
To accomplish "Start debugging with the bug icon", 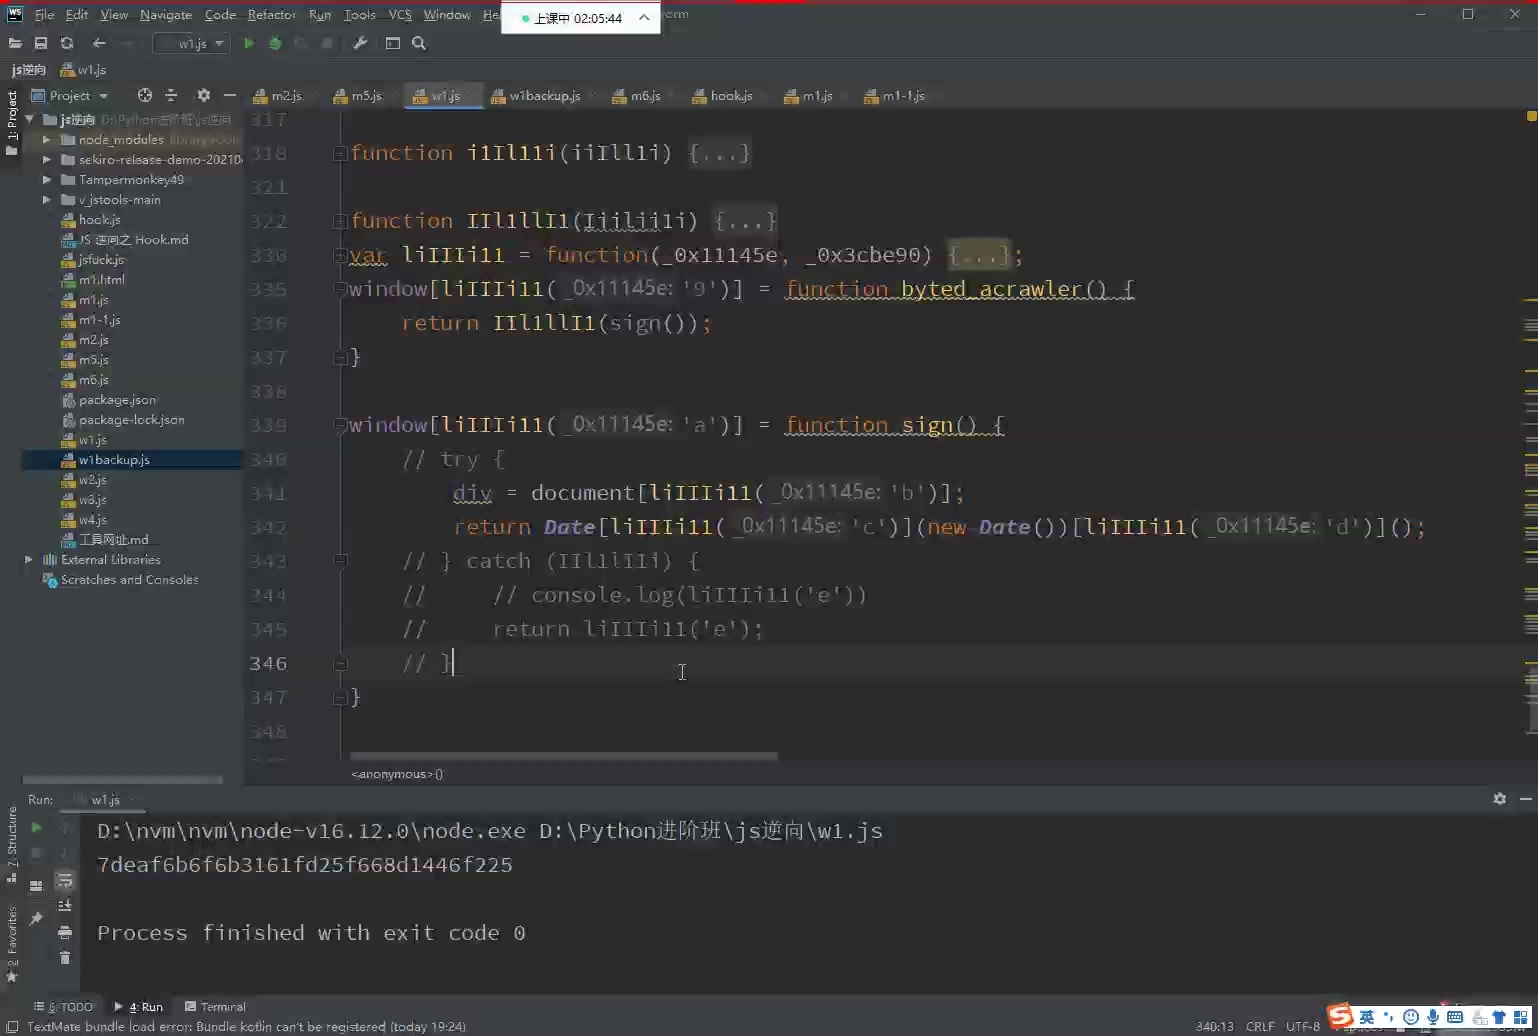I will (275, 43).
